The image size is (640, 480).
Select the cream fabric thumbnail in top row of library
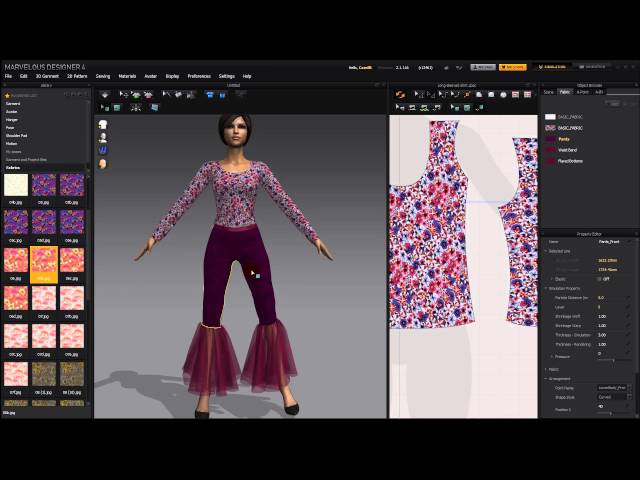pyautogui.click(x=16, y=185)
